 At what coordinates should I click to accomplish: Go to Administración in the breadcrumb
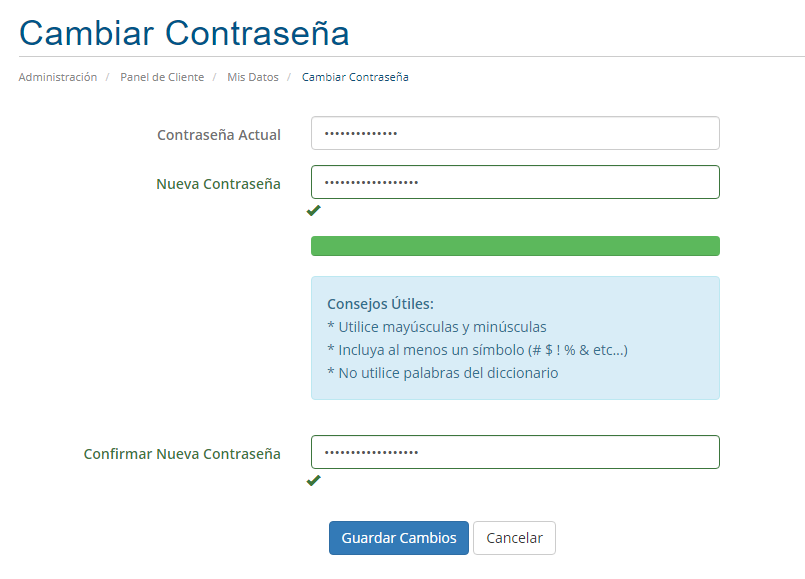click(x=58, y=77)
